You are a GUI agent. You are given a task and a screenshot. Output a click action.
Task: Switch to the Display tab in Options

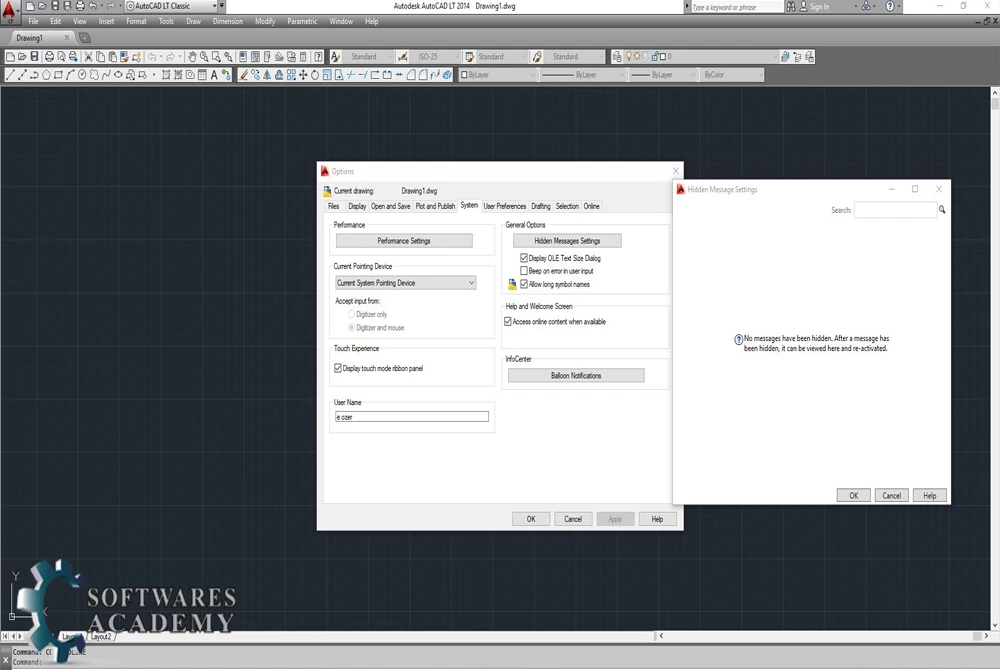[x=357, y=207]
